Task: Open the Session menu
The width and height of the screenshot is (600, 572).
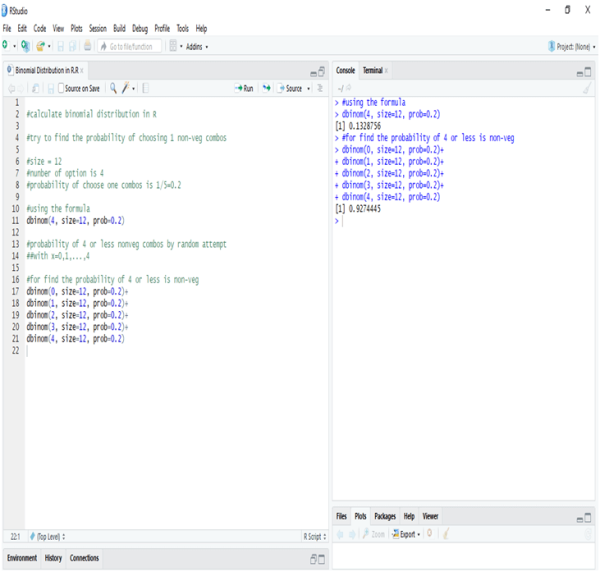Action: tap(97, 28)
